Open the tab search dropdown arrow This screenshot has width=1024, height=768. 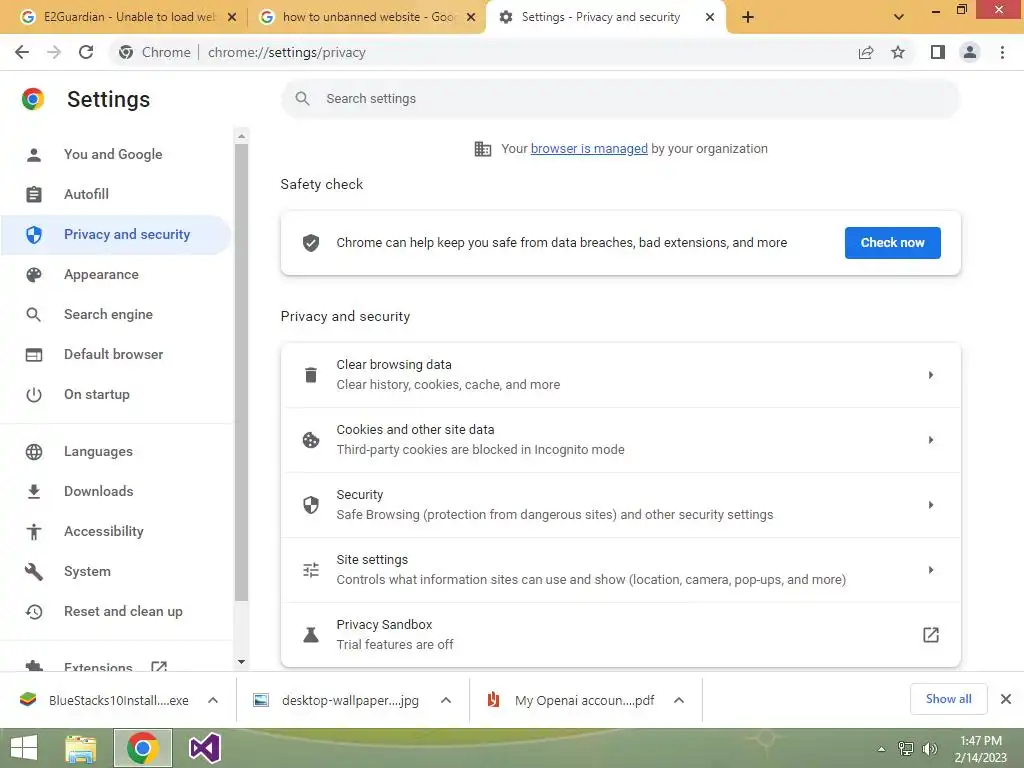click(x=899, y=17)
